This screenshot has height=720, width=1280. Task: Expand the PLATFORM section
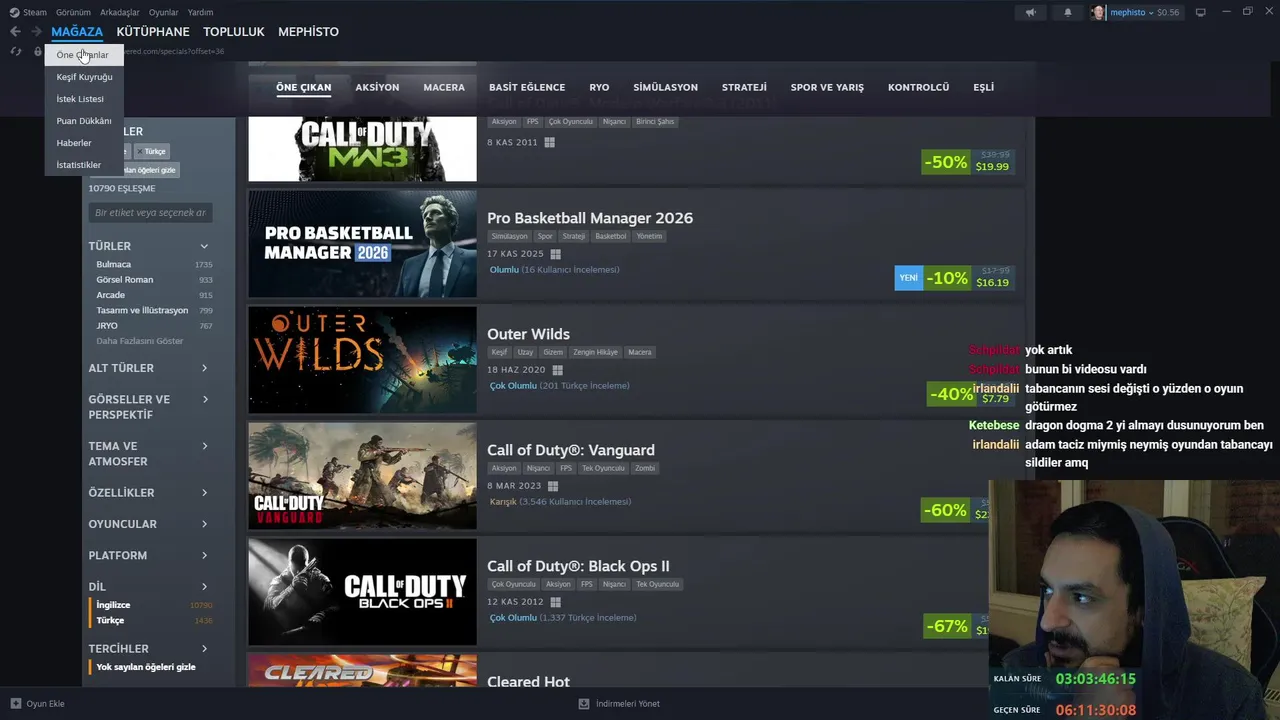point(204,555)
